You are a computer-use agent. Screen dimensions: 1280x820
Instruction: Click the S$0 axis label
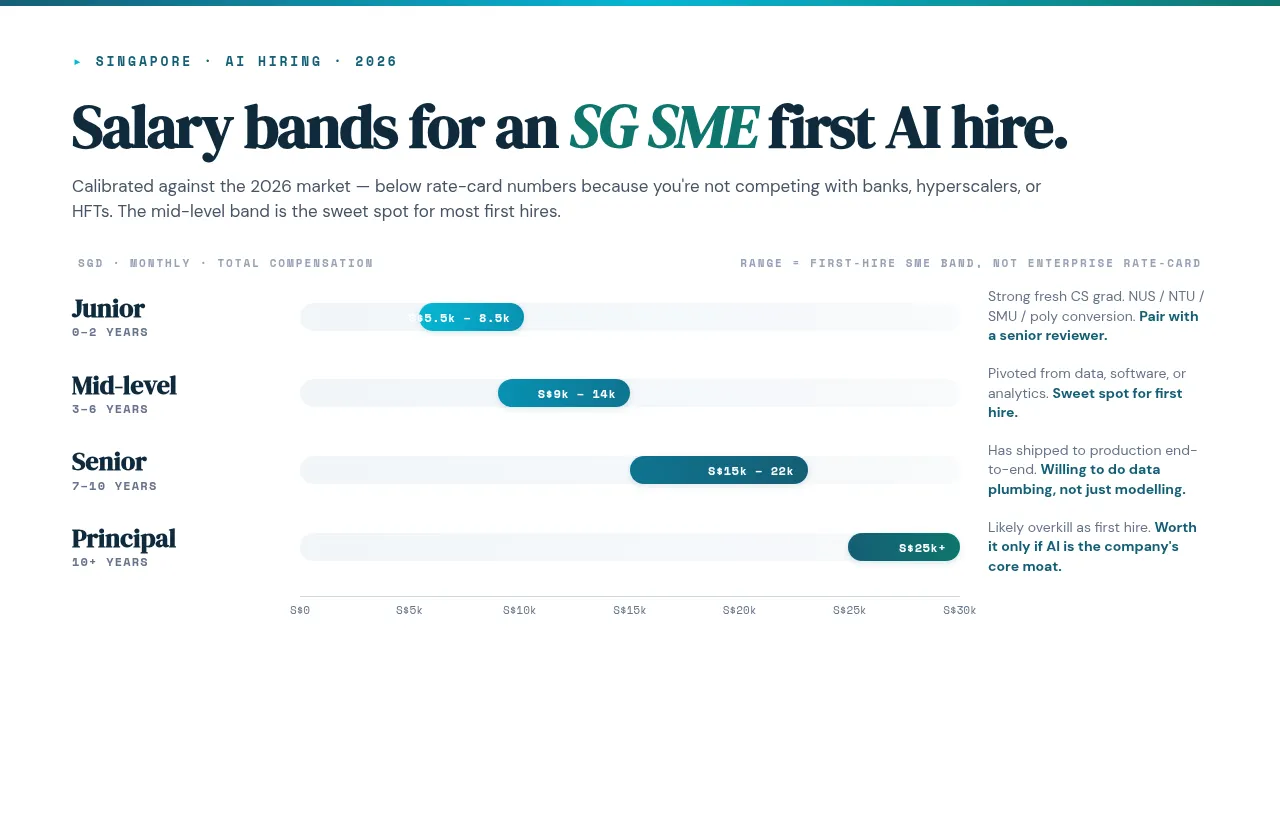point(300,610)
